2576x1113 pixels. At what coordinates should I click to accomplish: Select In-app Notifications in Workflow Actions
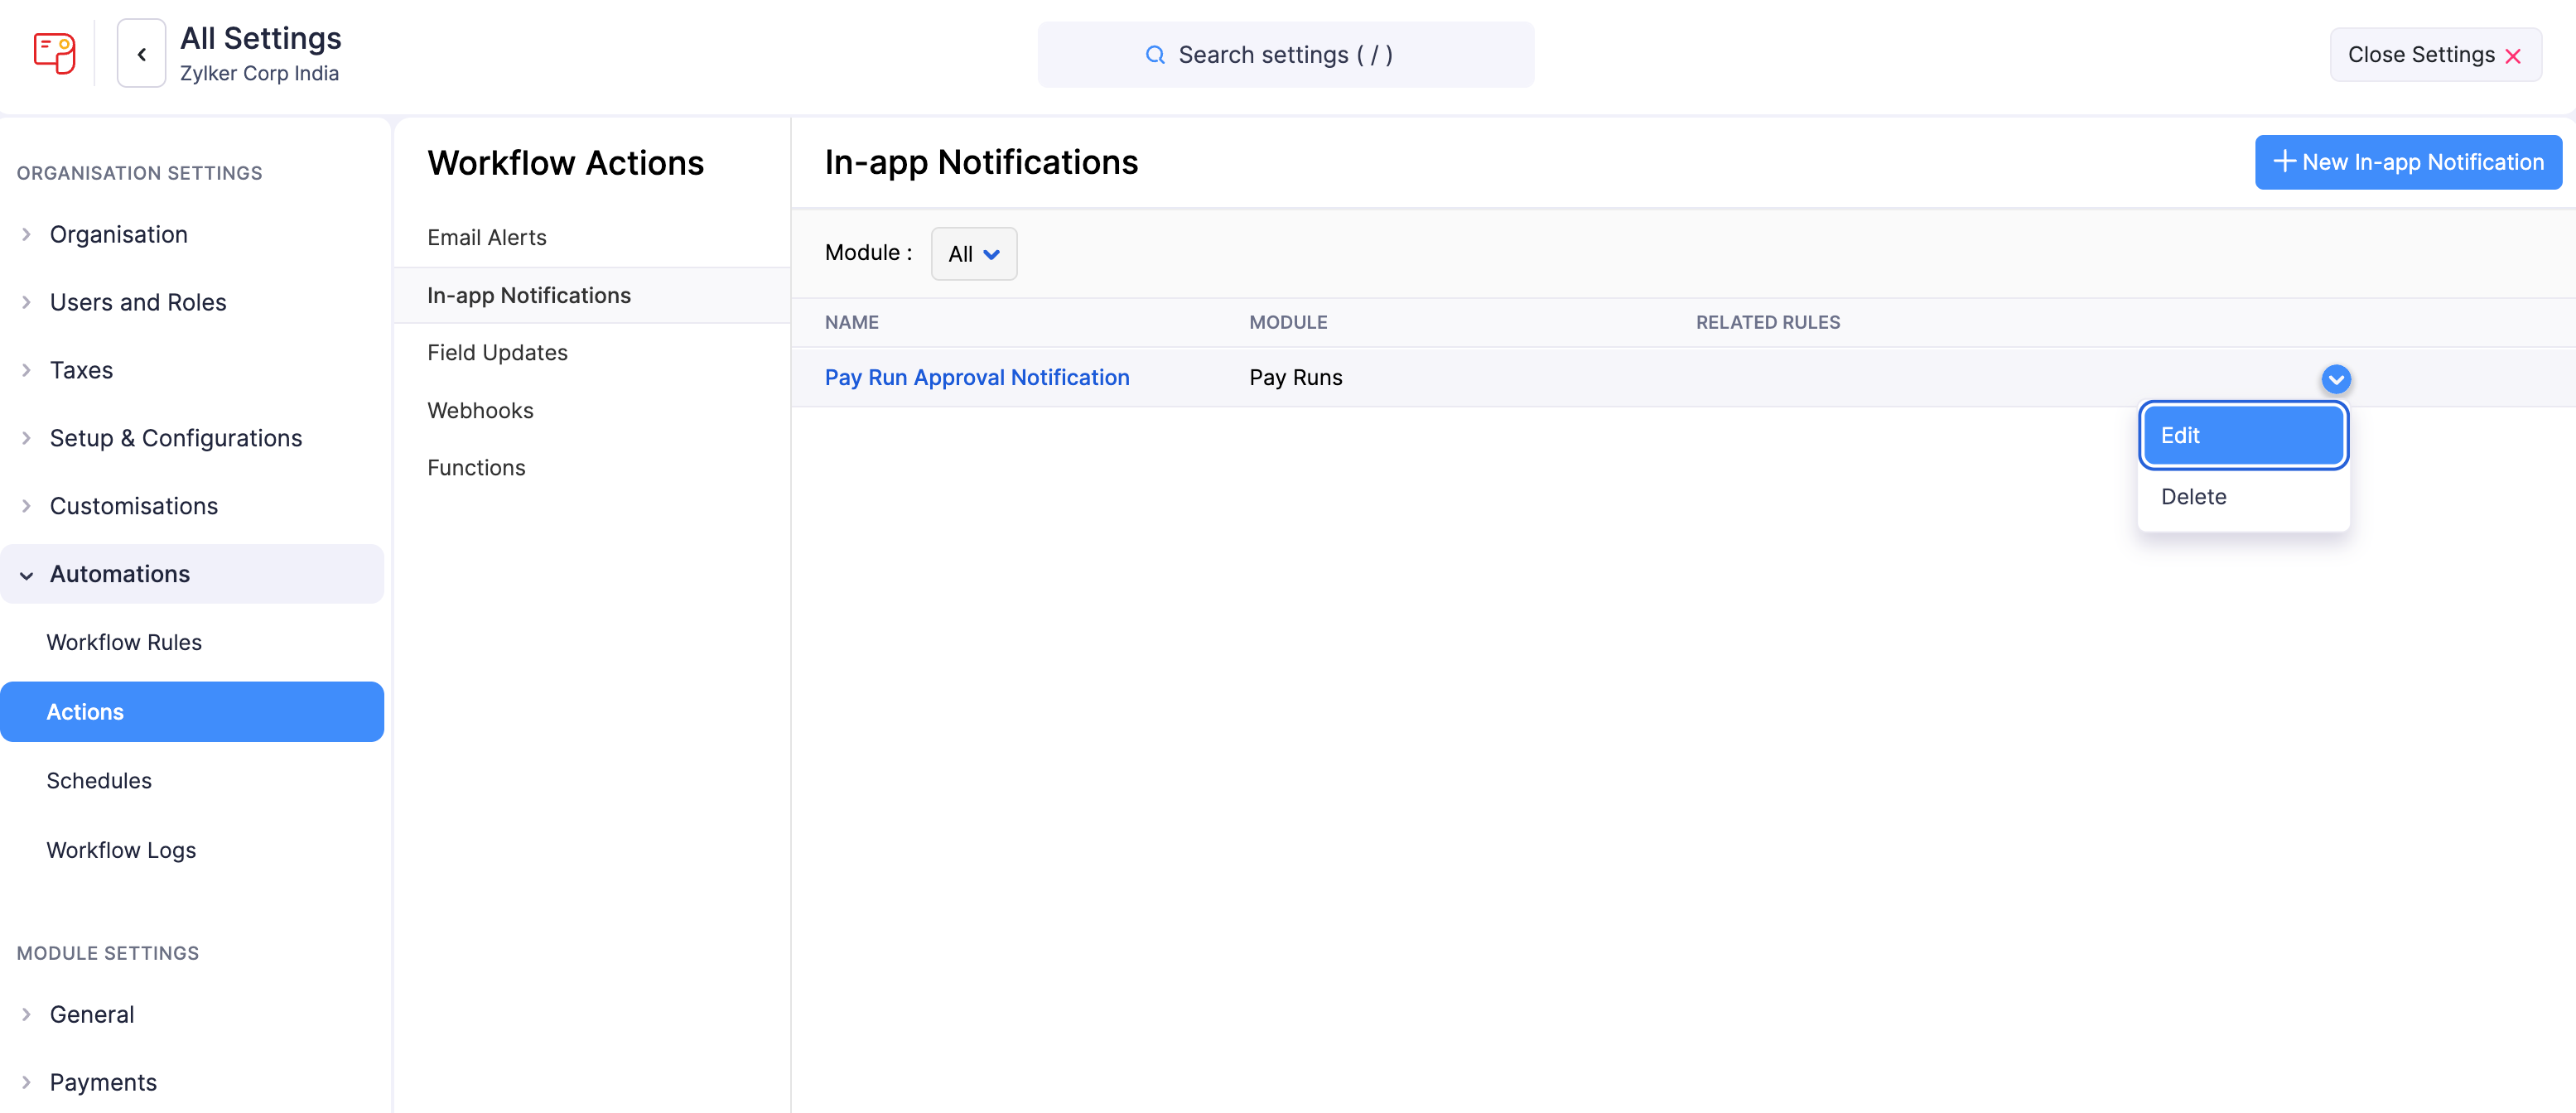coord(592,295)
